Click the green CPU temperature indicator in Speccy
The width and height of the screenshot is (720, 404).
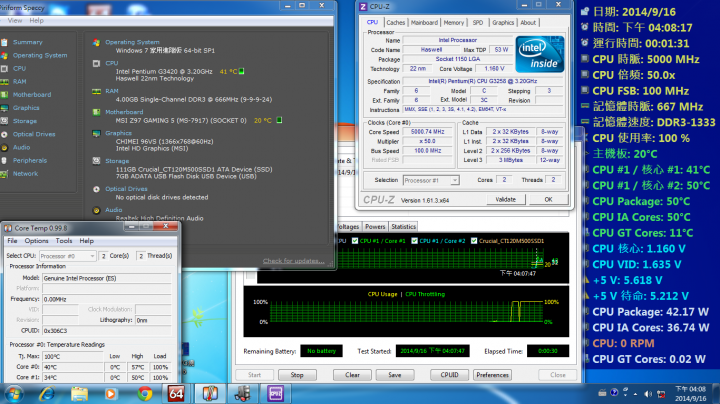pos(242,71)
